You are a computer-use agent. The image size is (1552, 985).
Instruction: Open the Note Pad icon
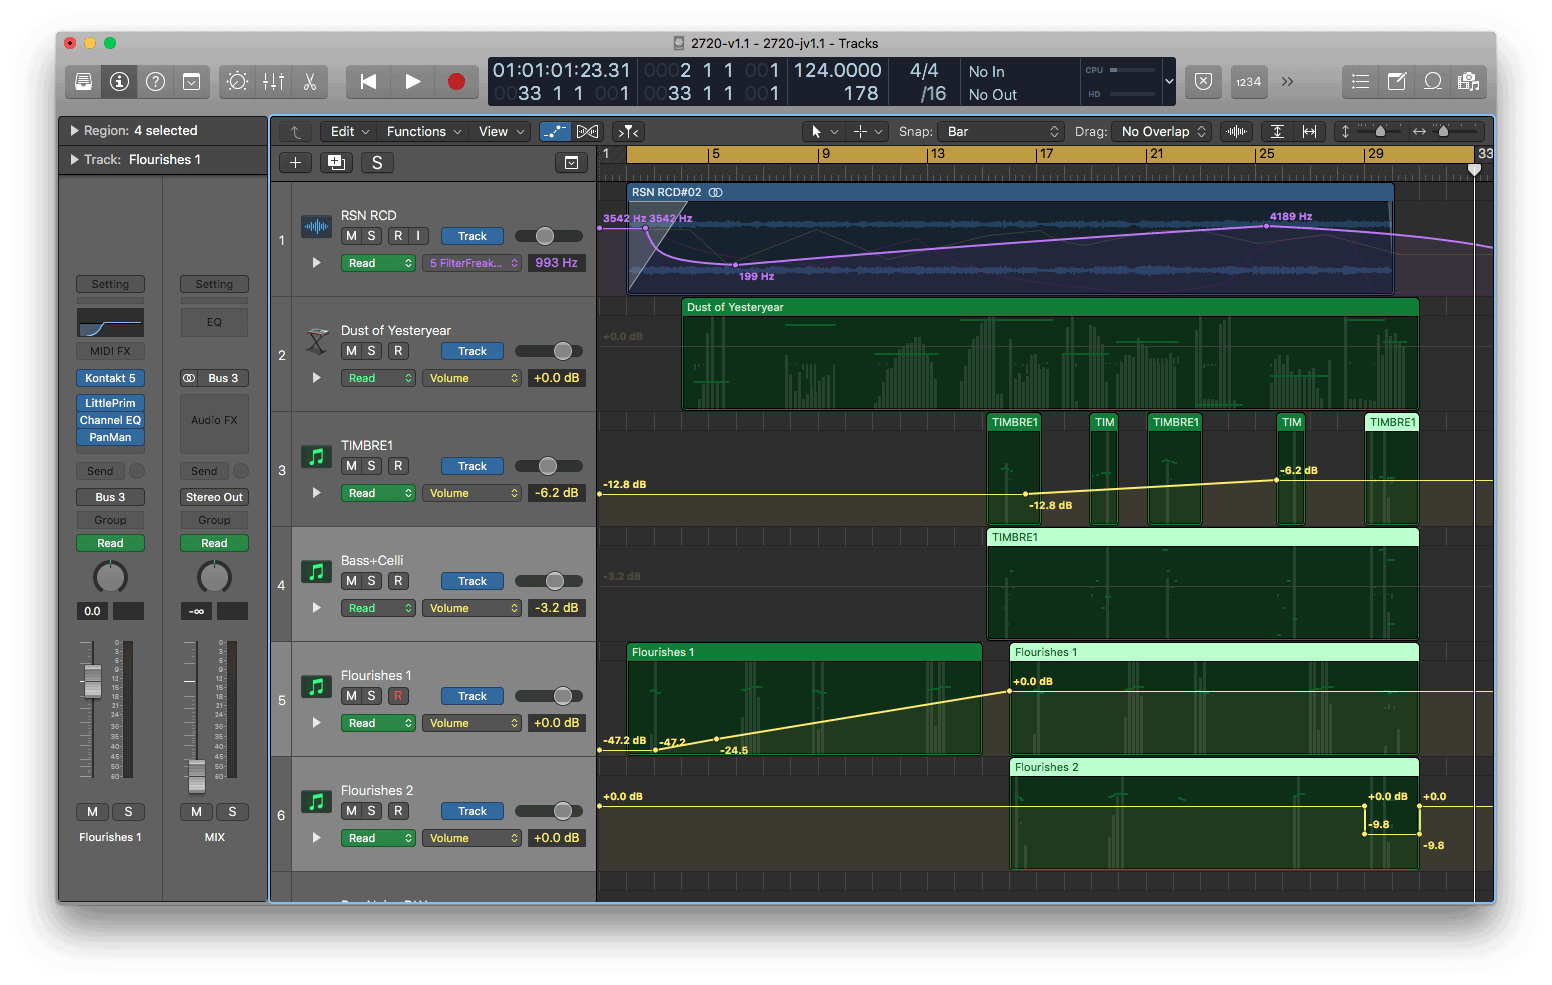tap(1396, 82)
